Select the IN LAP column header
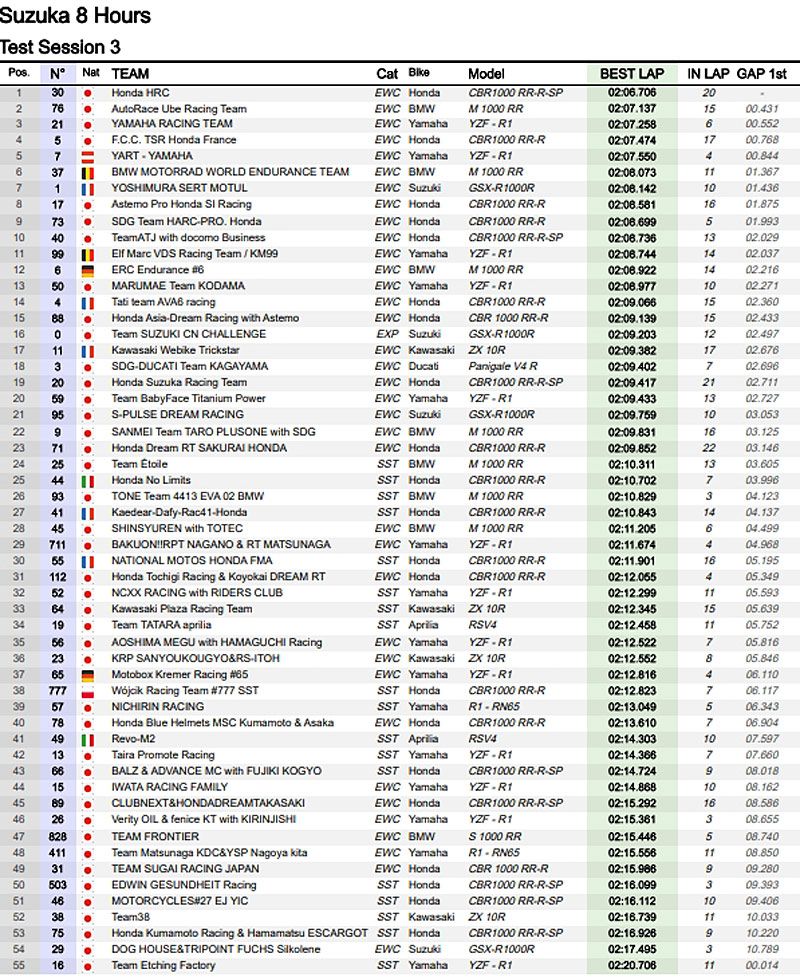This screenshot has width=800, height=977. tap(707, 74)
